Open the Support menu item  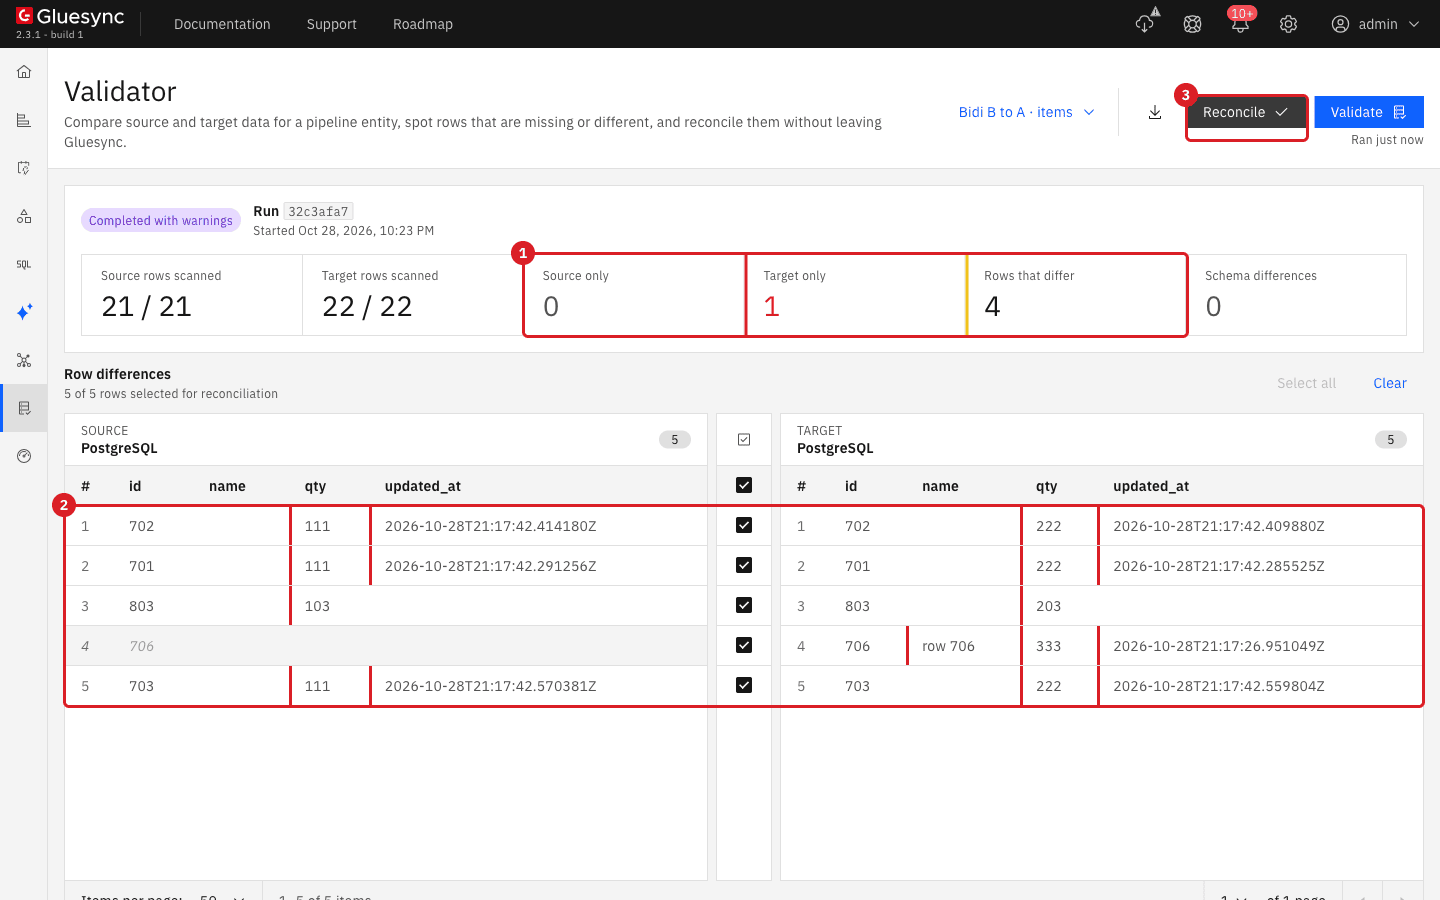(332, 24)
